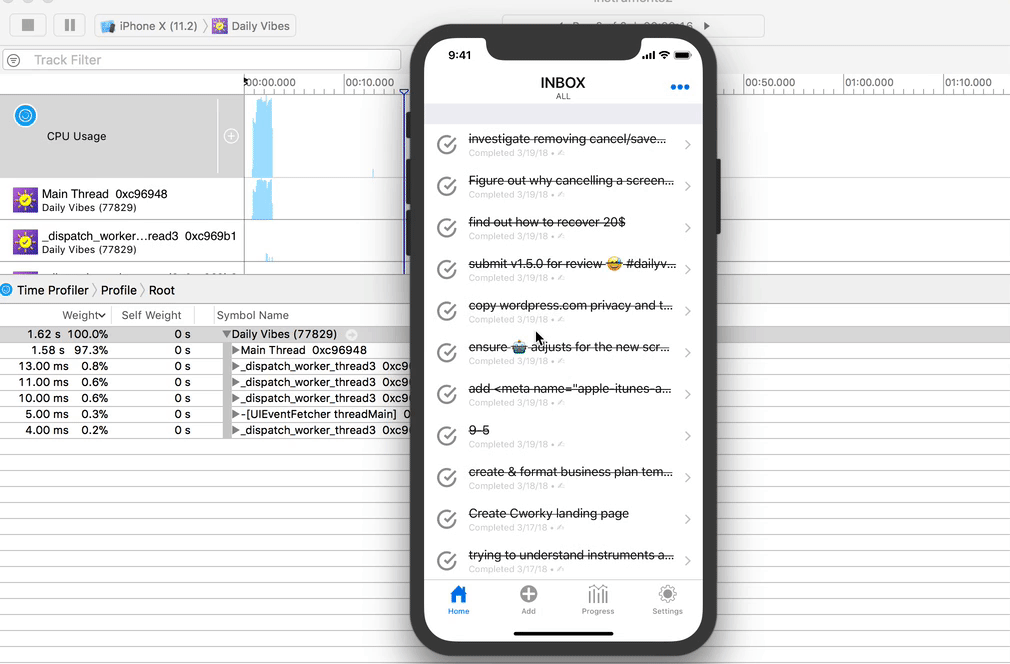Expand the 10.00 ms _dispatch_worker_thread3 row
The height and width of the screenshot is (664, 1010).
pos(236,398)
